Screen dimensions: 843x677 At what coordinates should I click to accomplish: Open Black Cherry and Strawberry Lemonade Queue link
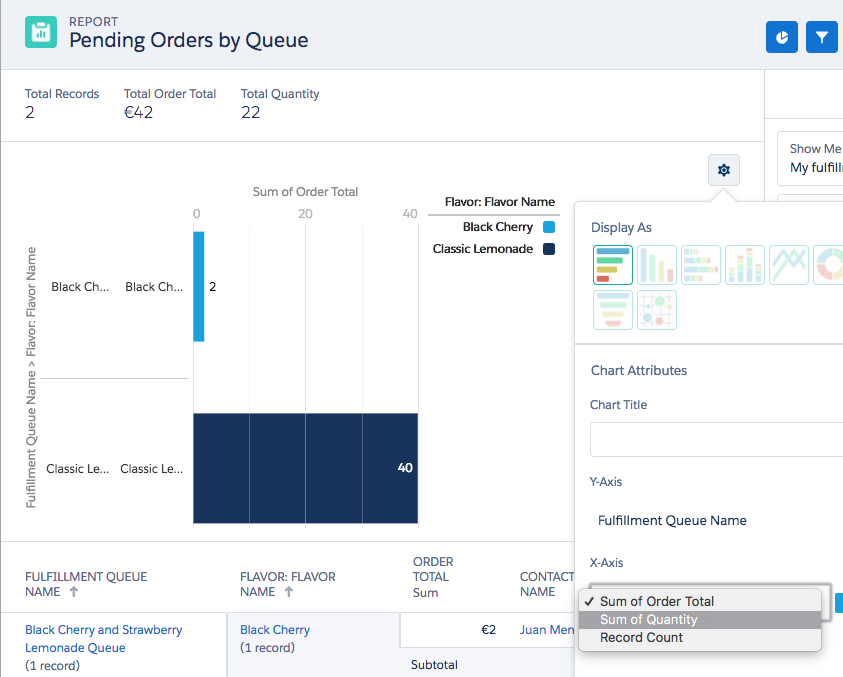[104, 639]
